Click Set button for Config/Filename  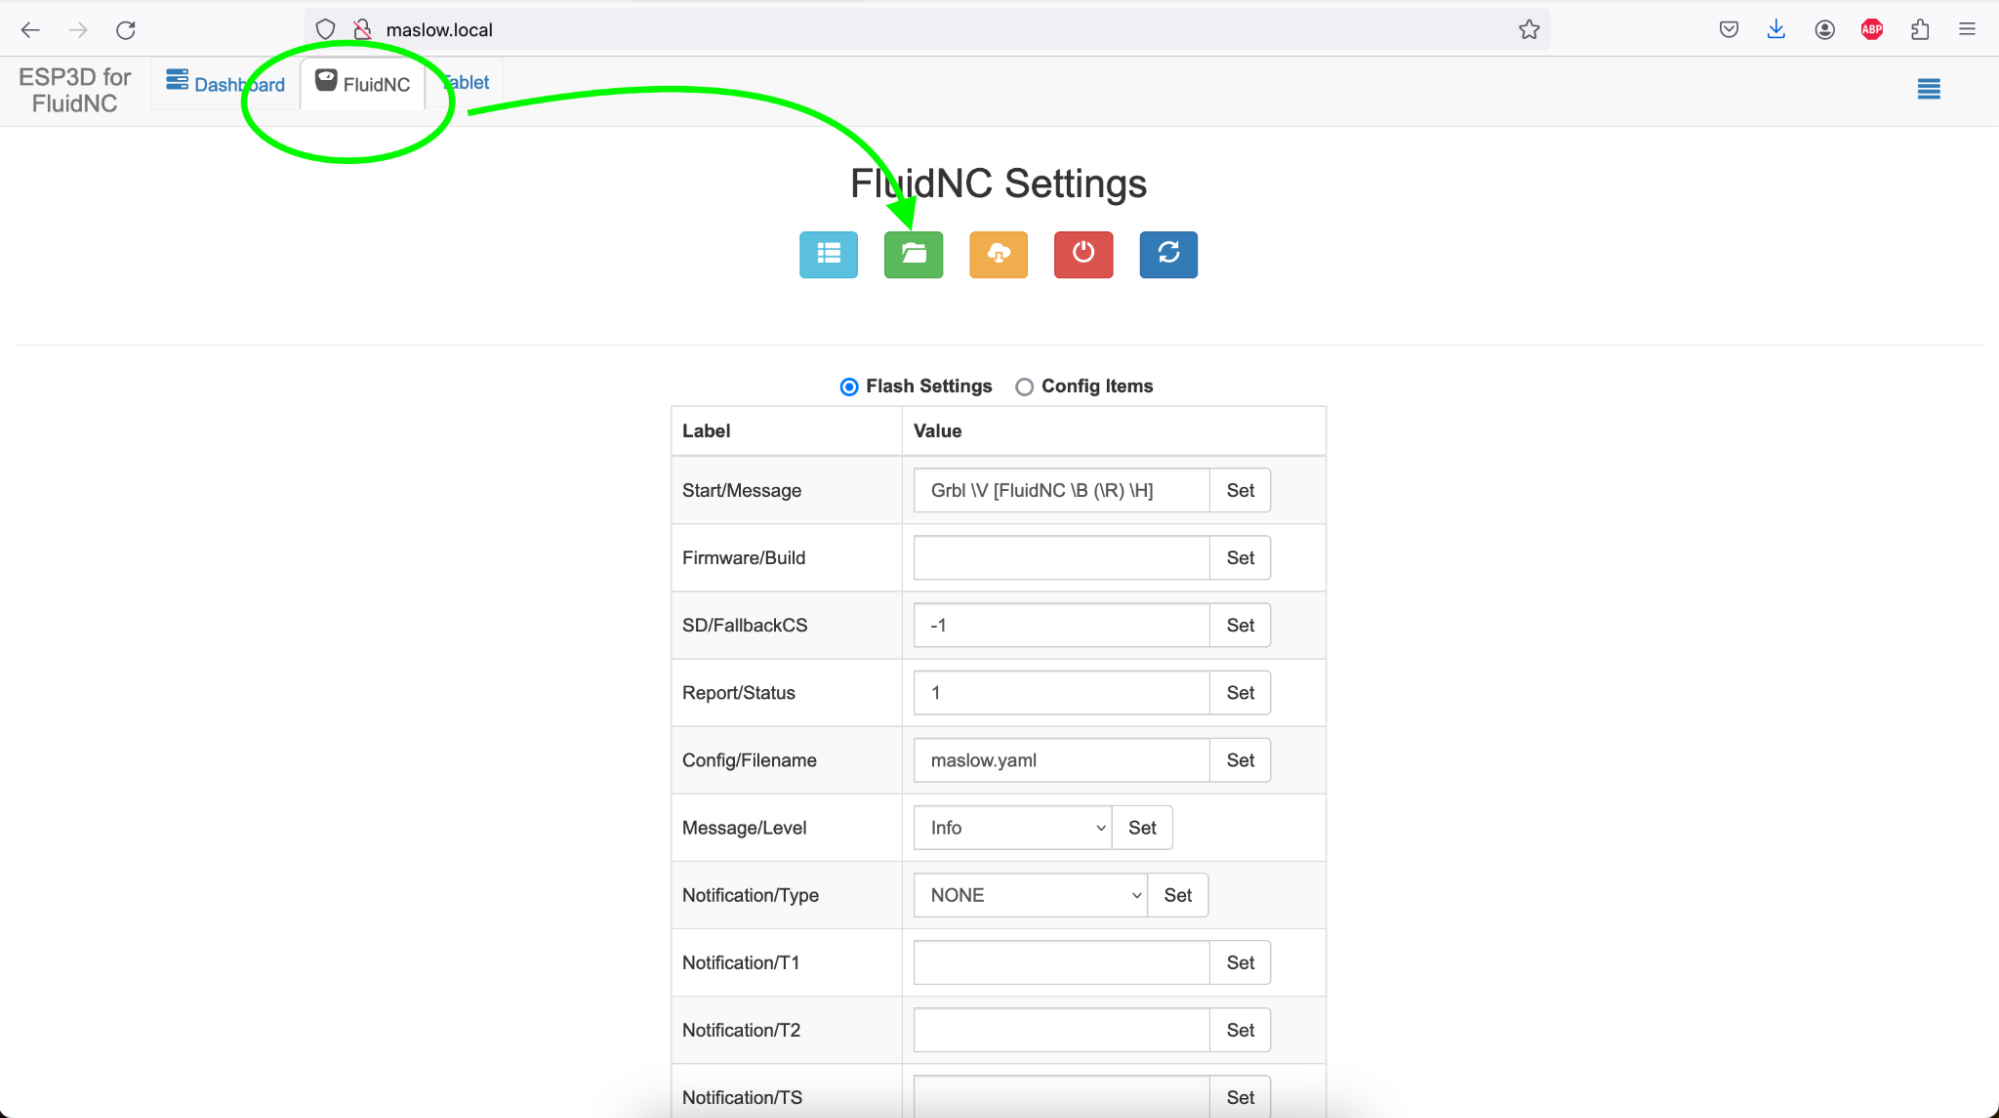point(1240,760)
